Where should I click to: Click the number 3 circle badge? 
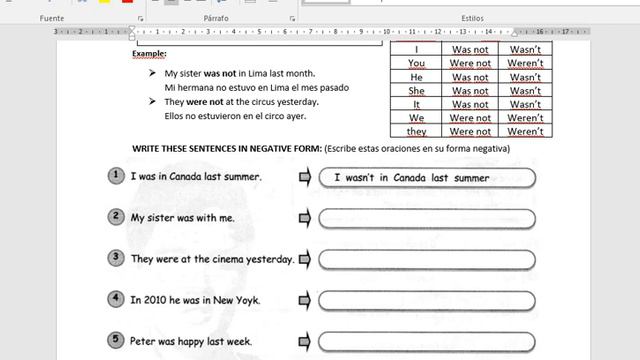pyautogui.click(x=116, y=258)
